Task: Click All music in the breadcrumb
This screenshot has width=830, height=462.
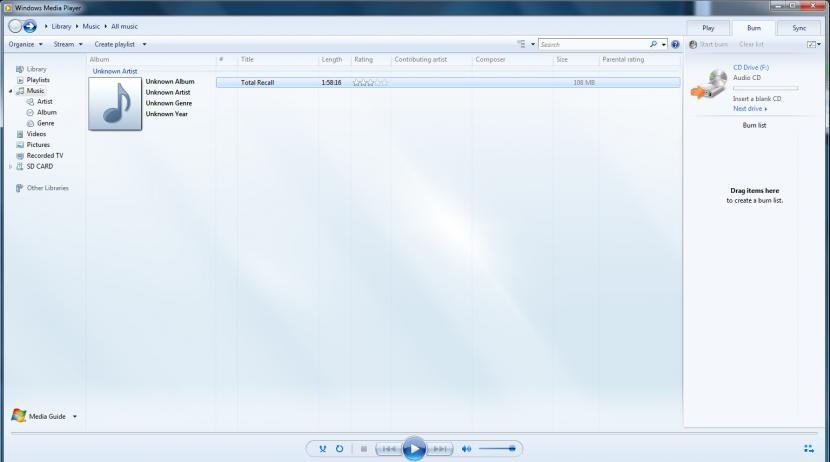Action: pos(124,26)
